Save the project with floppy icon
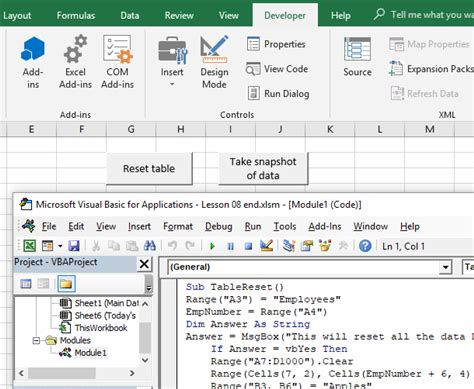The height and width of the screenshot is (389, 474). pyautogui.click(x=74, y=246)
